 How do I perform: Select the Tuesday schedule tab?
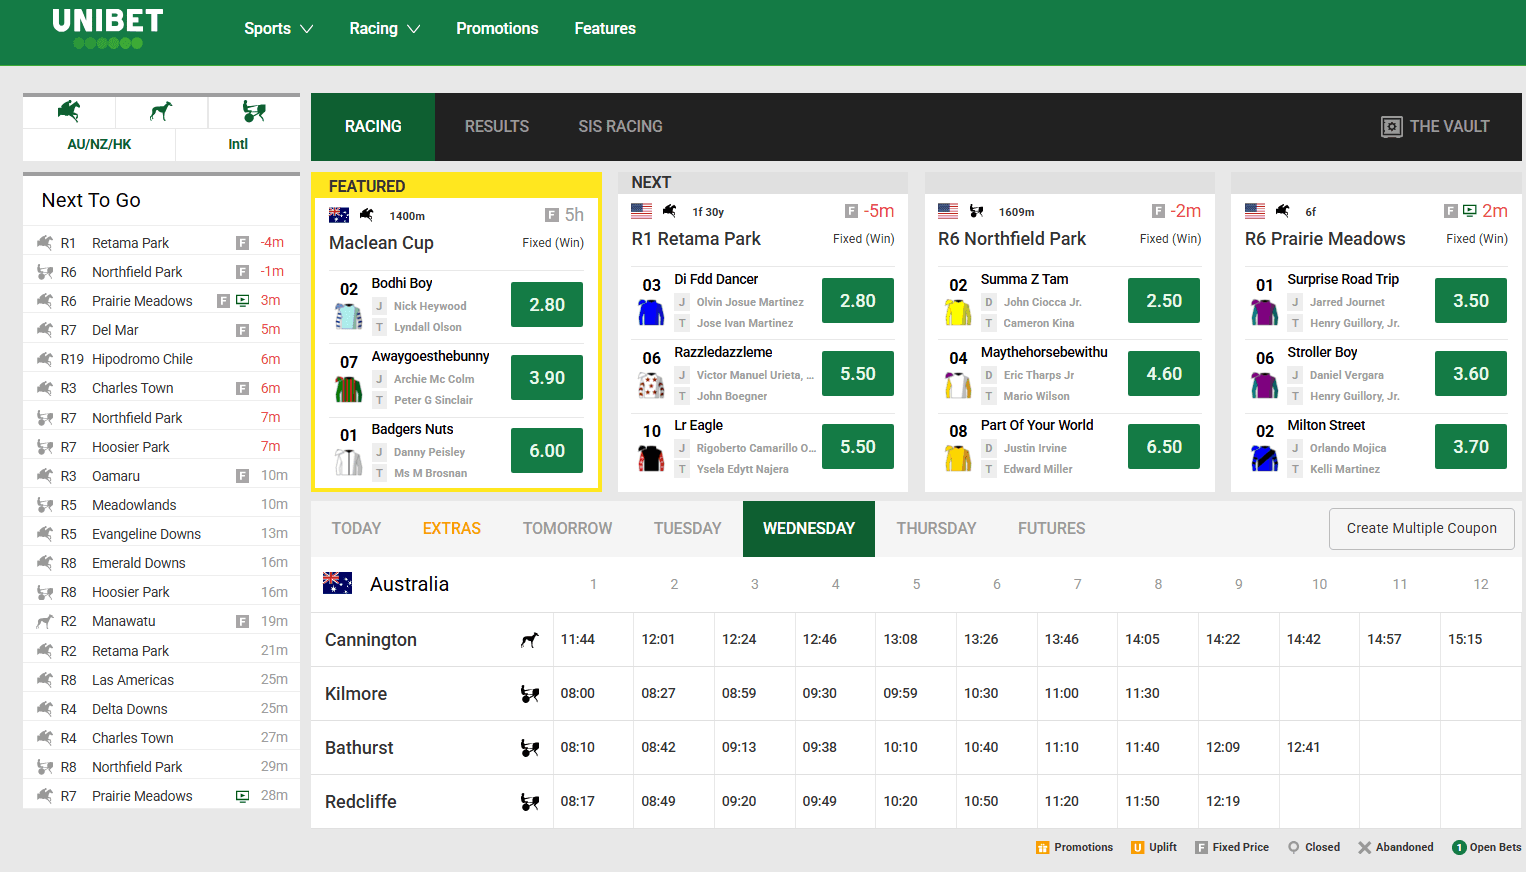(x=687, y=529)
